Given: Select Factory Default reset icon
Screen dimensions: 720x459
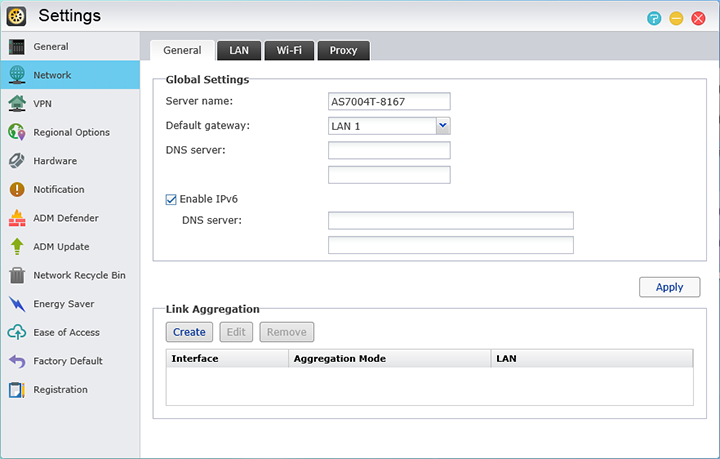Looking at the screenshot, I should click(x=16, y=361).
